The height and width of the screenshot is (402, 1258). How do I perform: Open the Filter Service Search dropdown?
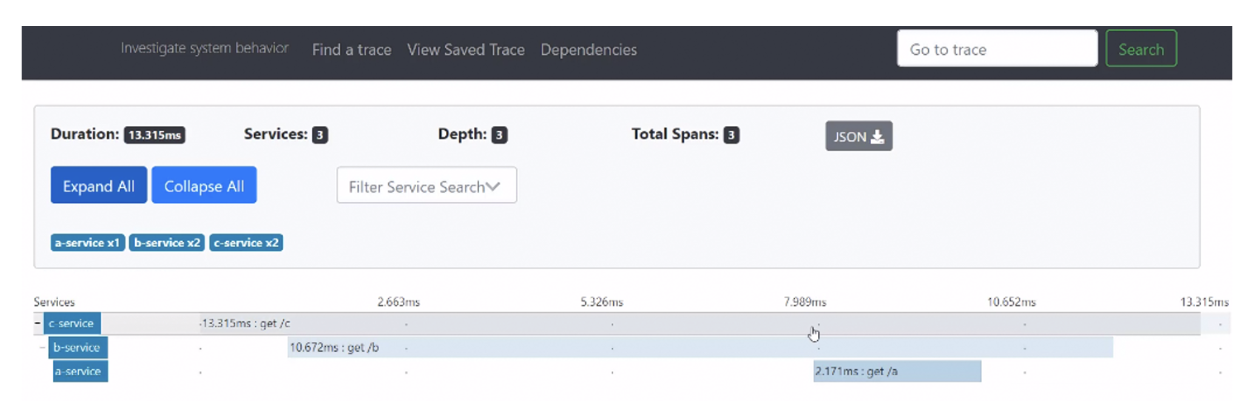(x=426, y=186)
